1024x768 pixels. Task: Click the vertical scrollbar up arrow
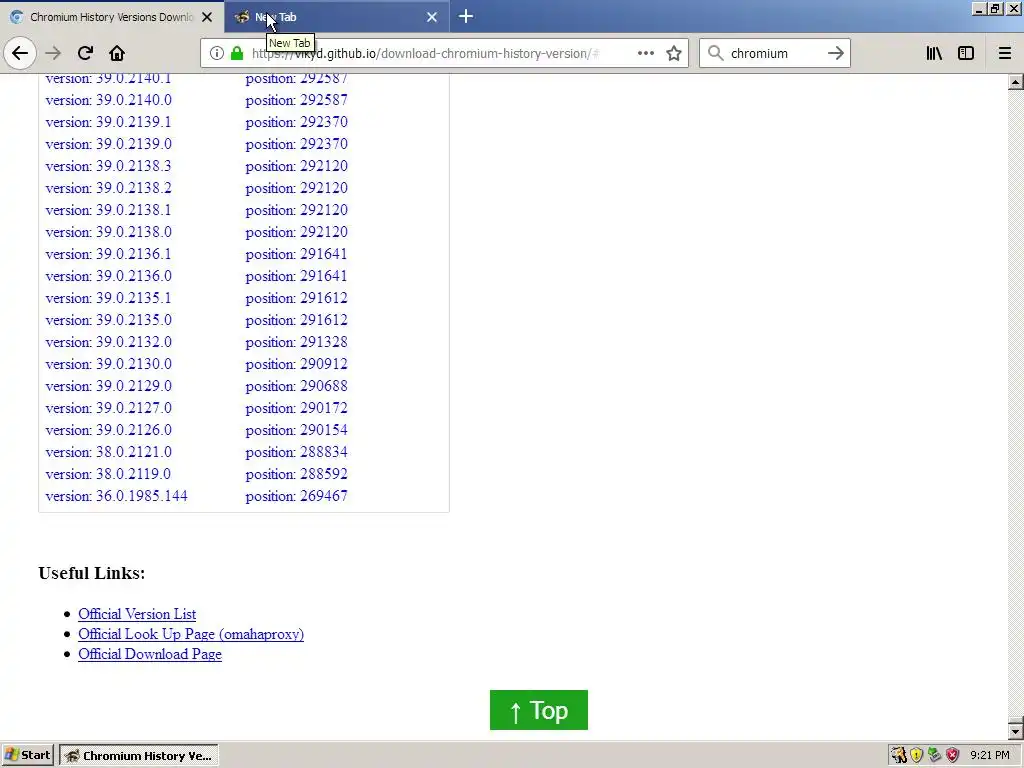point(1016,82)
